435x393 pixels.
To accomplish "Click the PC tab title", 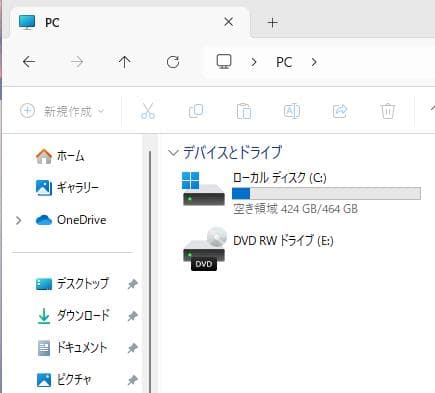I will click(52, 23).
